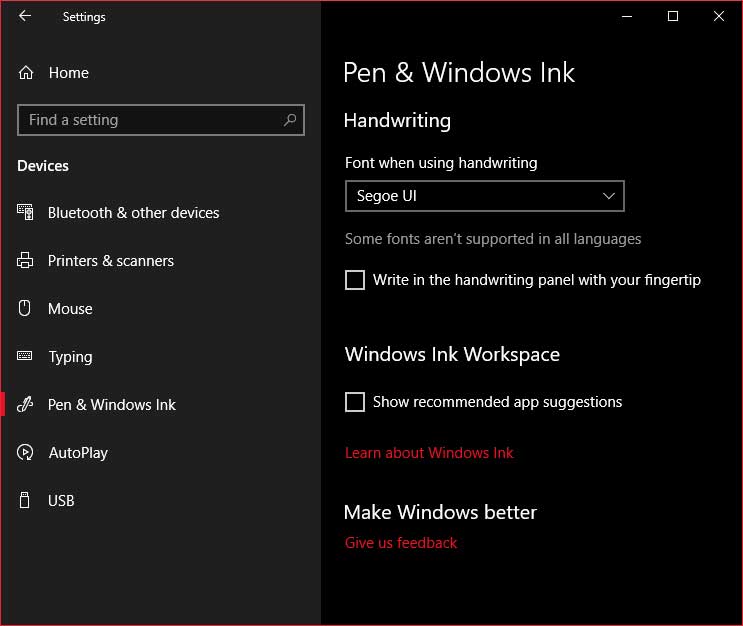
Task: Click the Printers & scanners printer icon
Action: 25,260
